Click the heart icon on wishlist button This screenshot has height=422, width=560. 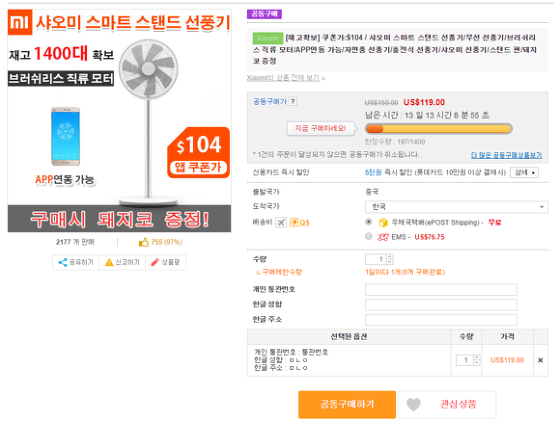(414, 405)
